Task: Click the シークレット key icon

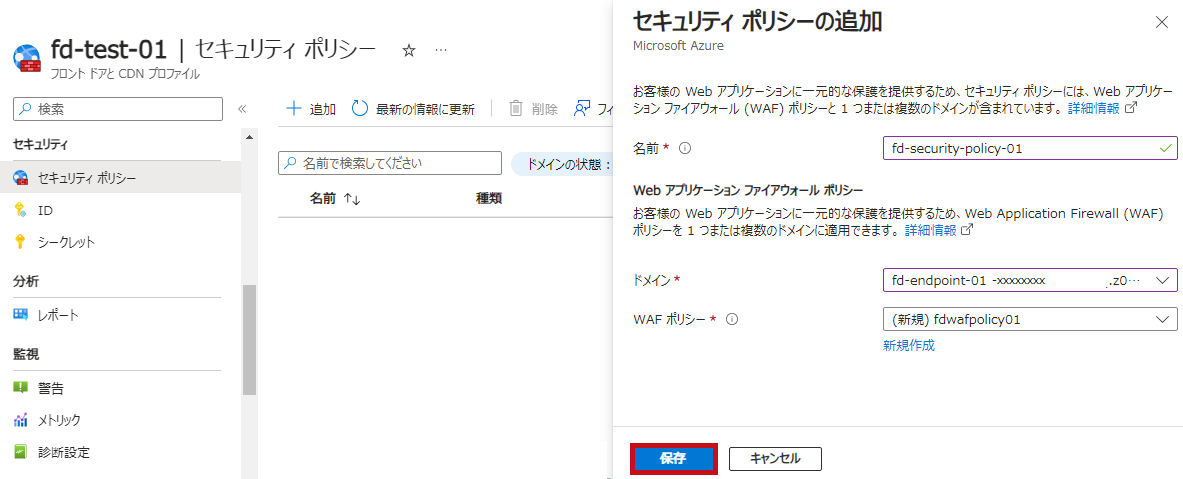Action: pos(20,242)
